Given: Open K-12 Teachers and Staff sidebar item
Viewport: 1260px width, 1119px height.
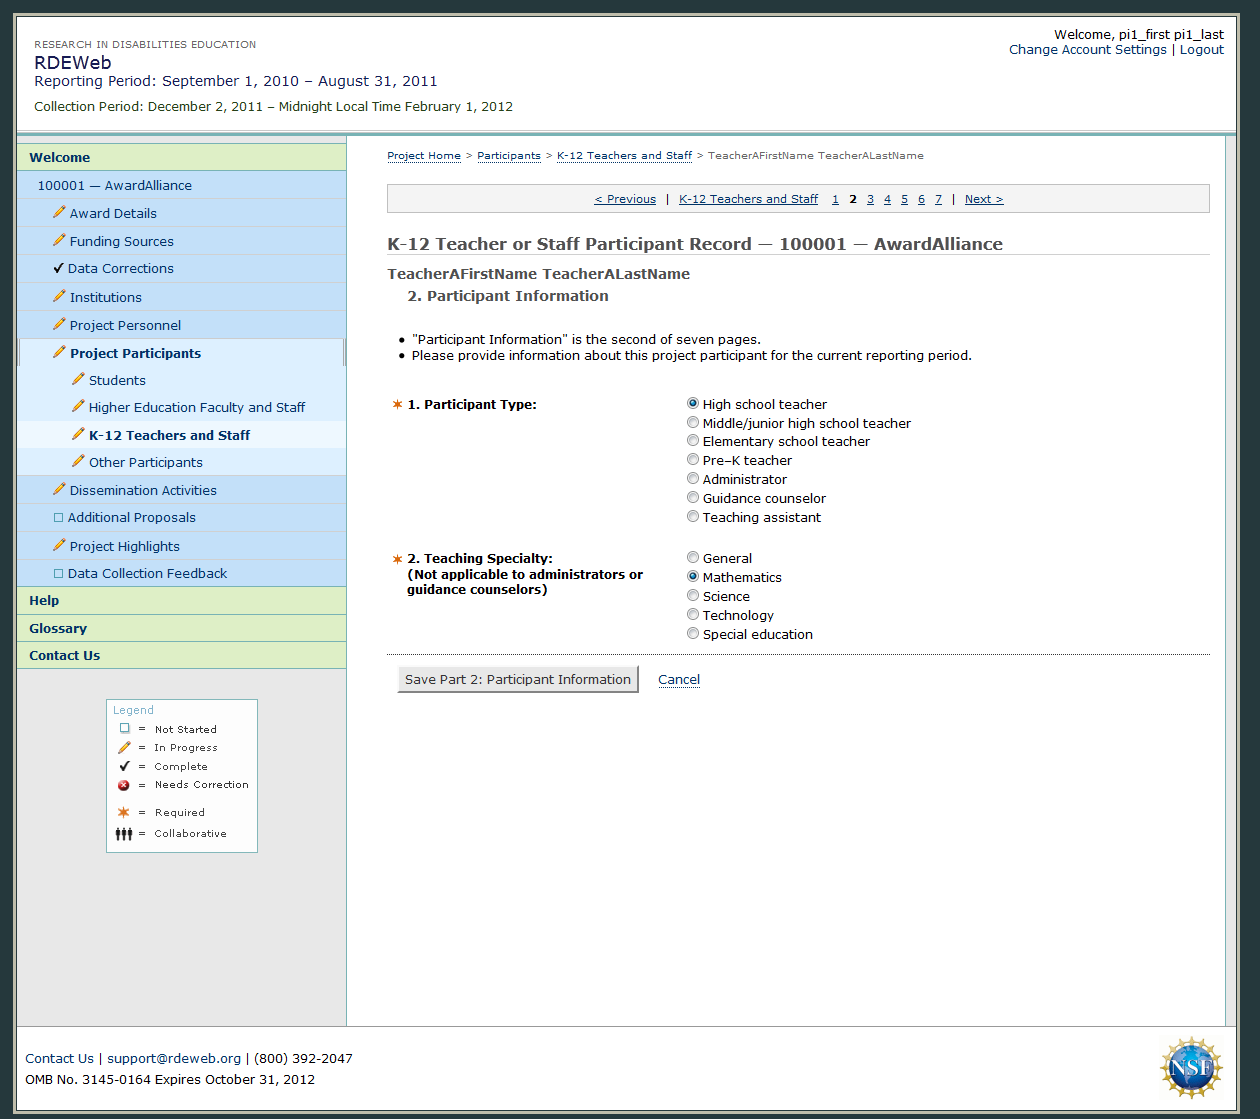Looking at the screenshot, I should click(169, 435).
